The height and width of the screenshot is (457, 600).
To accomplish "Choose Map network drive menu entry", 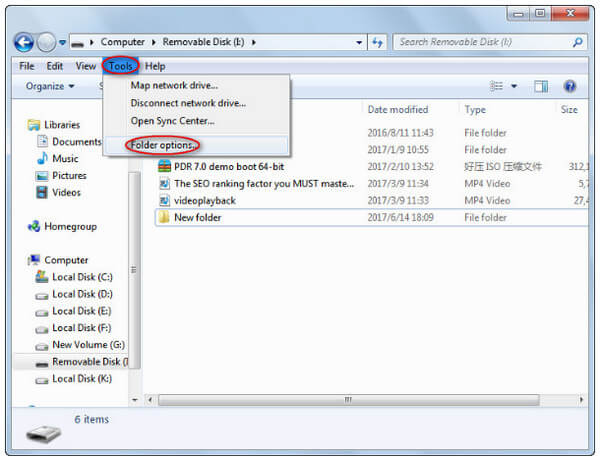I will click(174, 85).
